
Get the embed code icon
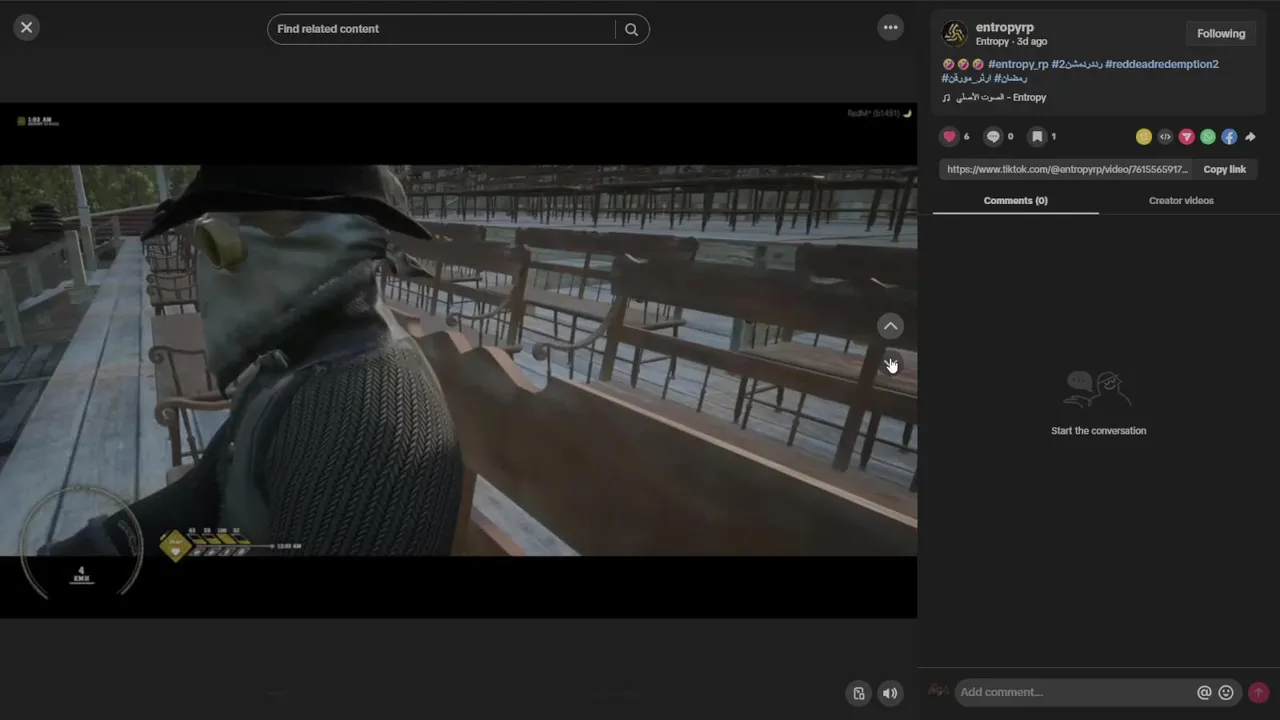click(x=1165, y=137)
